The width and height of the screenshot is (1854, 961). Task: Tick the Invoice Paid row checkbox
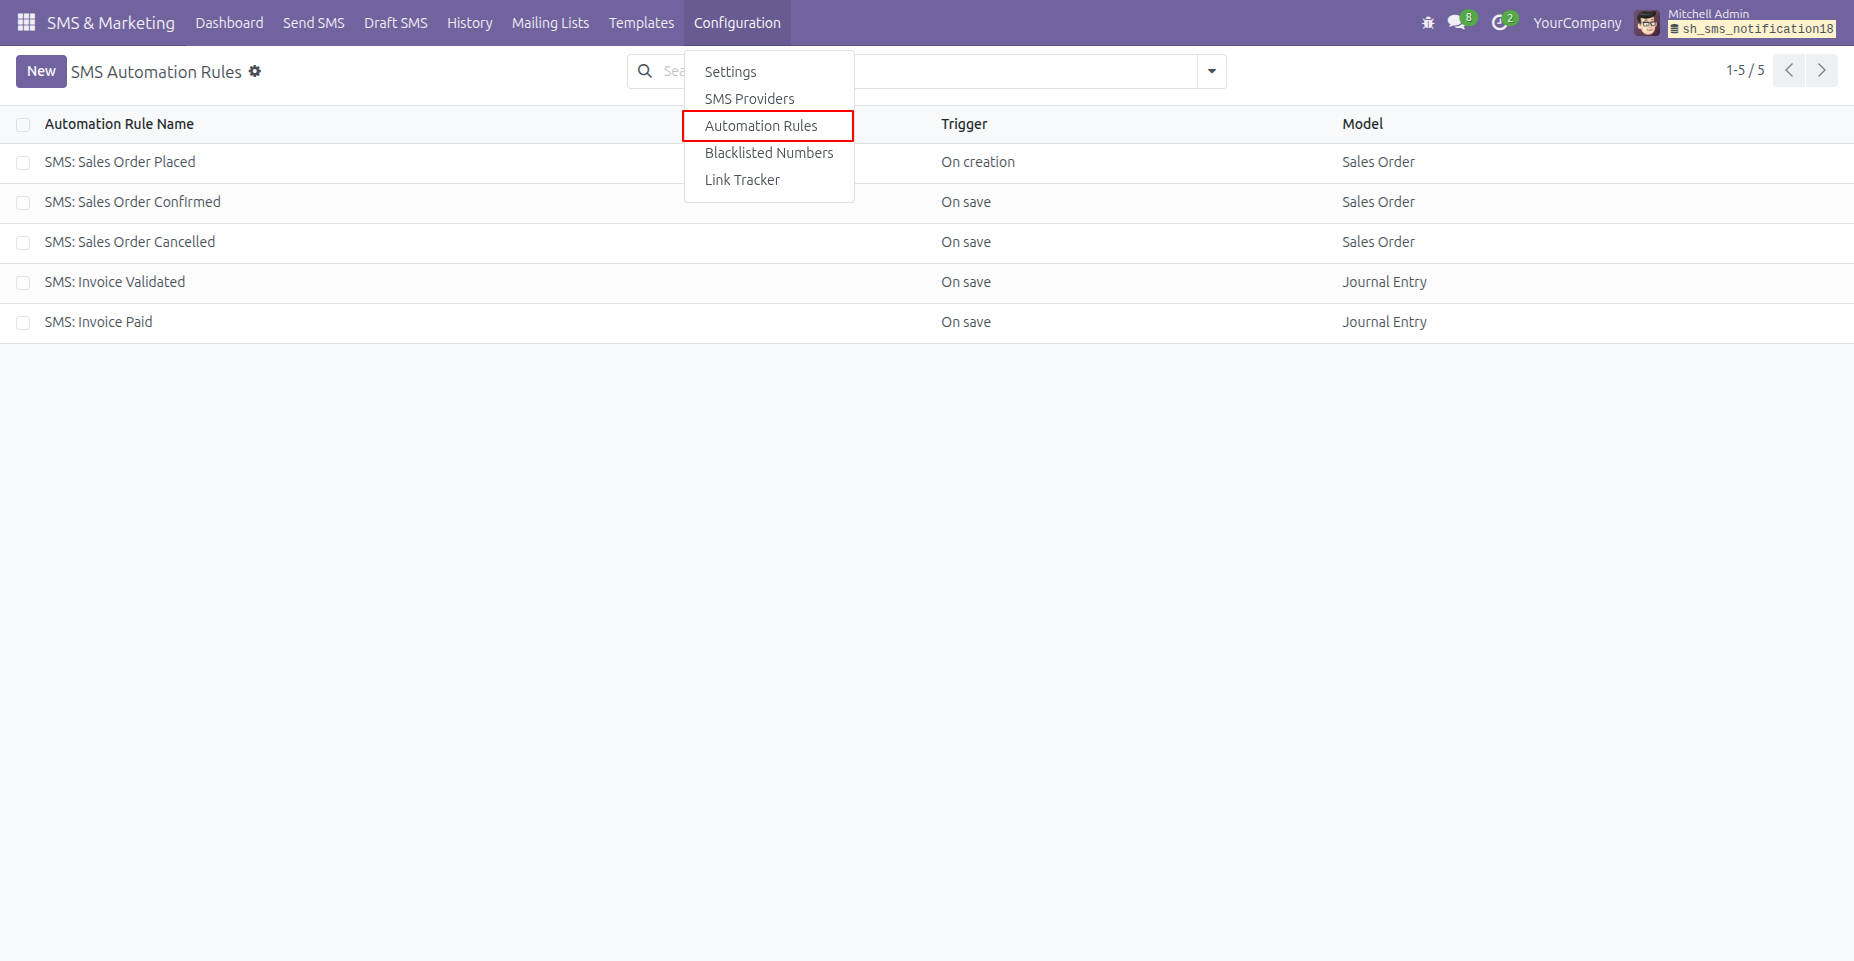pos(23,323)
